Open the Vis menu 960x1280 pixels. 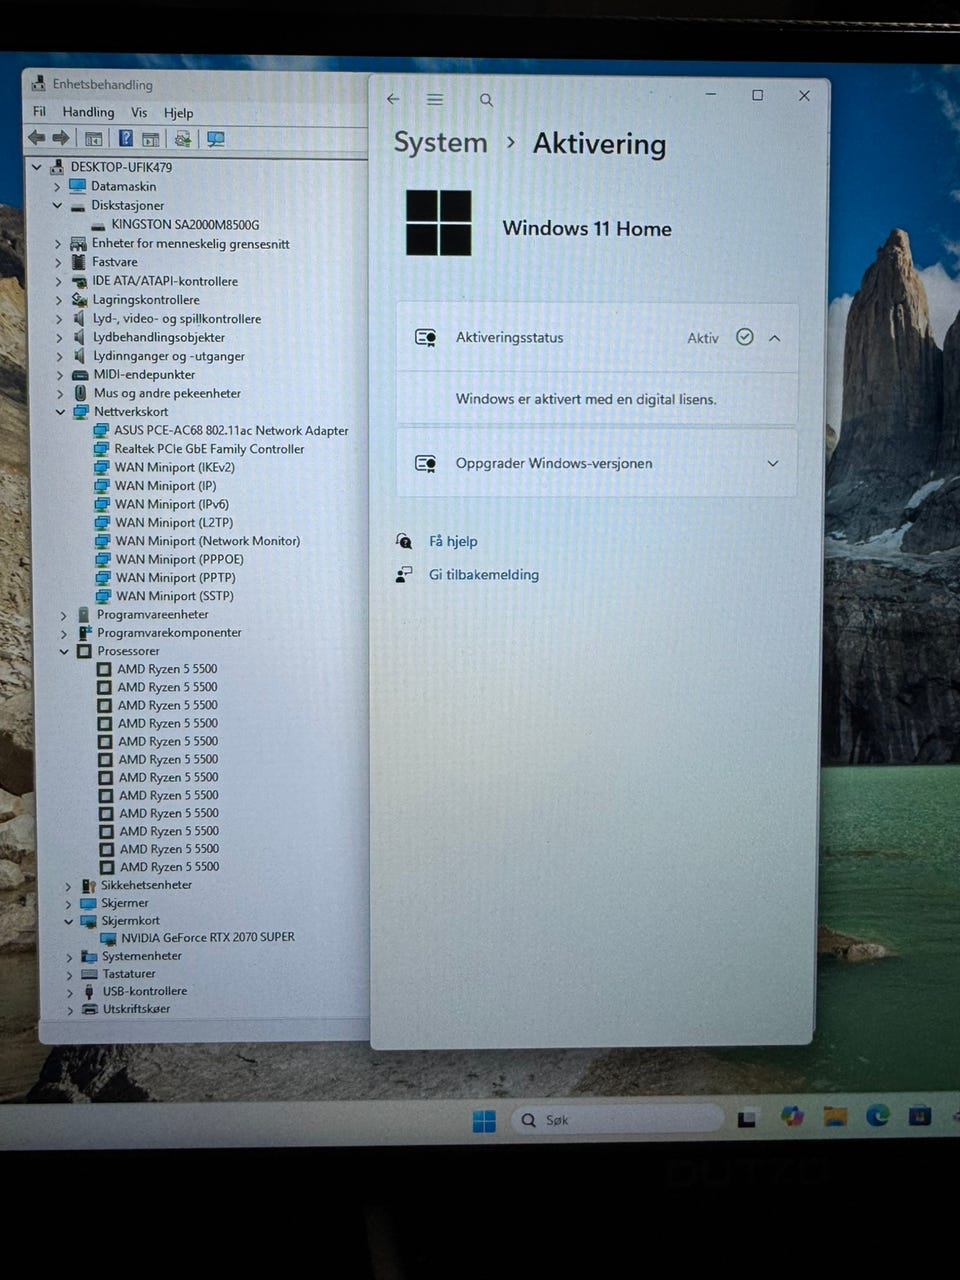139,113
